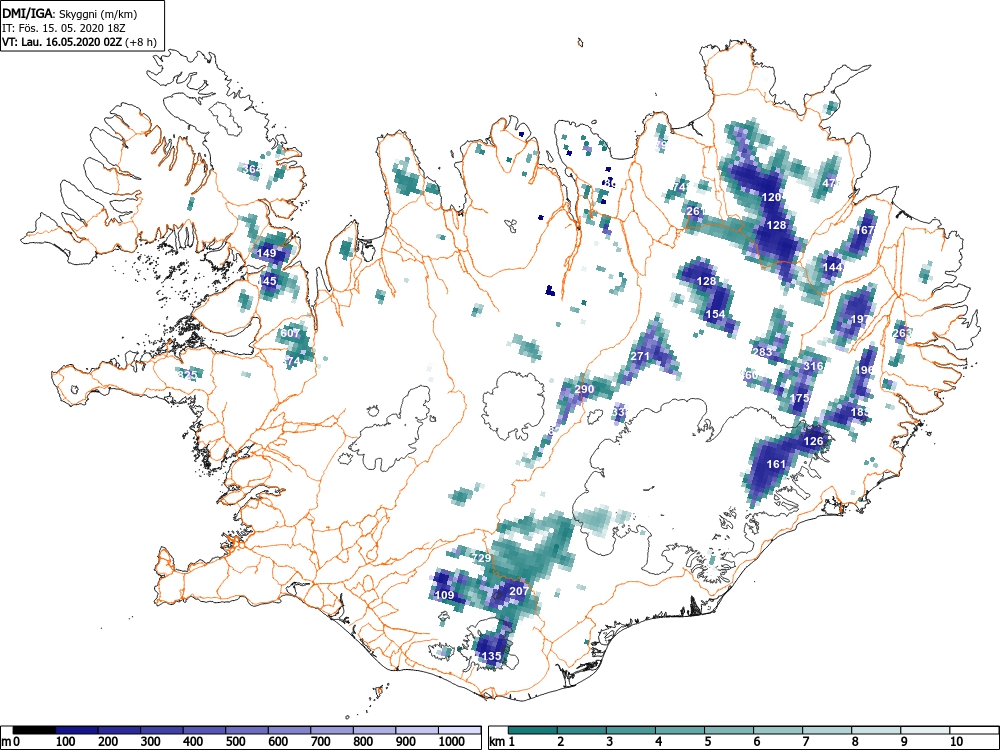Click the DMI/IGA Skyggni (m/km) title text
The image size is (1000, 750).
tap(70, 14)
